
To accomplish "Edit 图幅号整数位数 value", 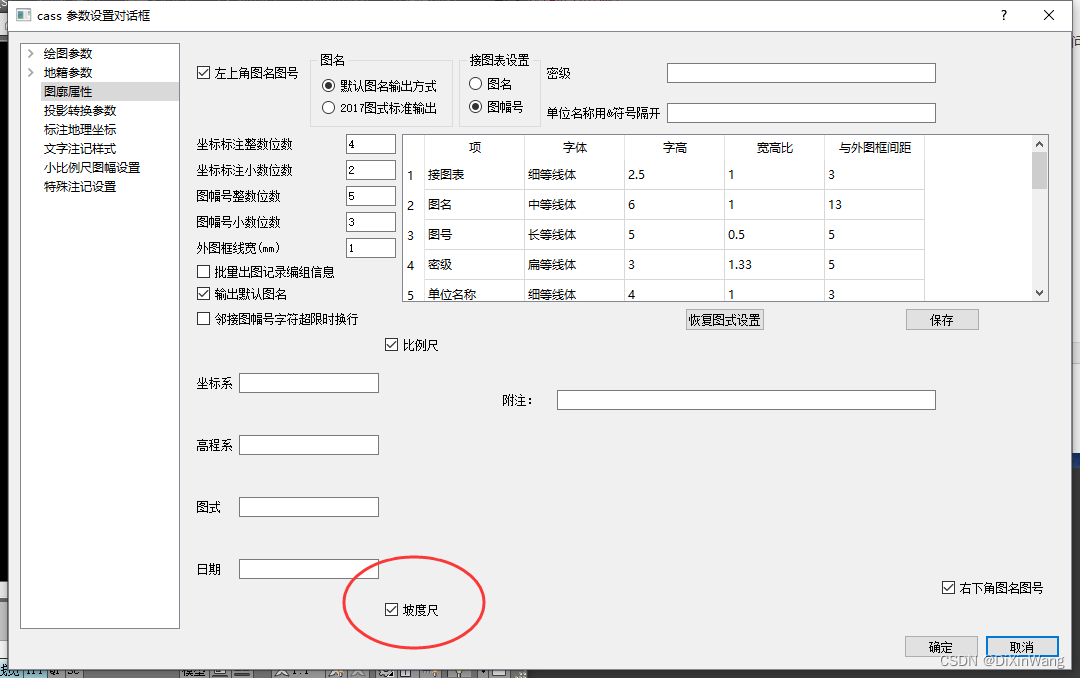I will (371, 196).
